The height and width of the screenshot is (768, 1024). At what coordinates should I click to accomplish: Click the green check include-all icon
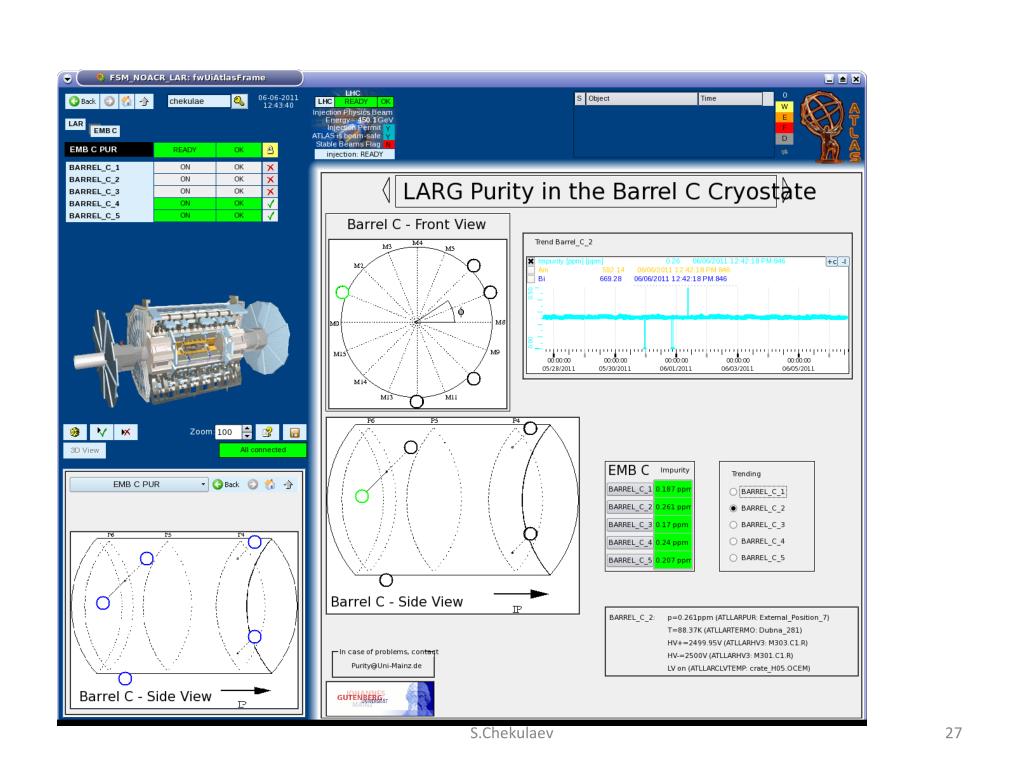101,432
